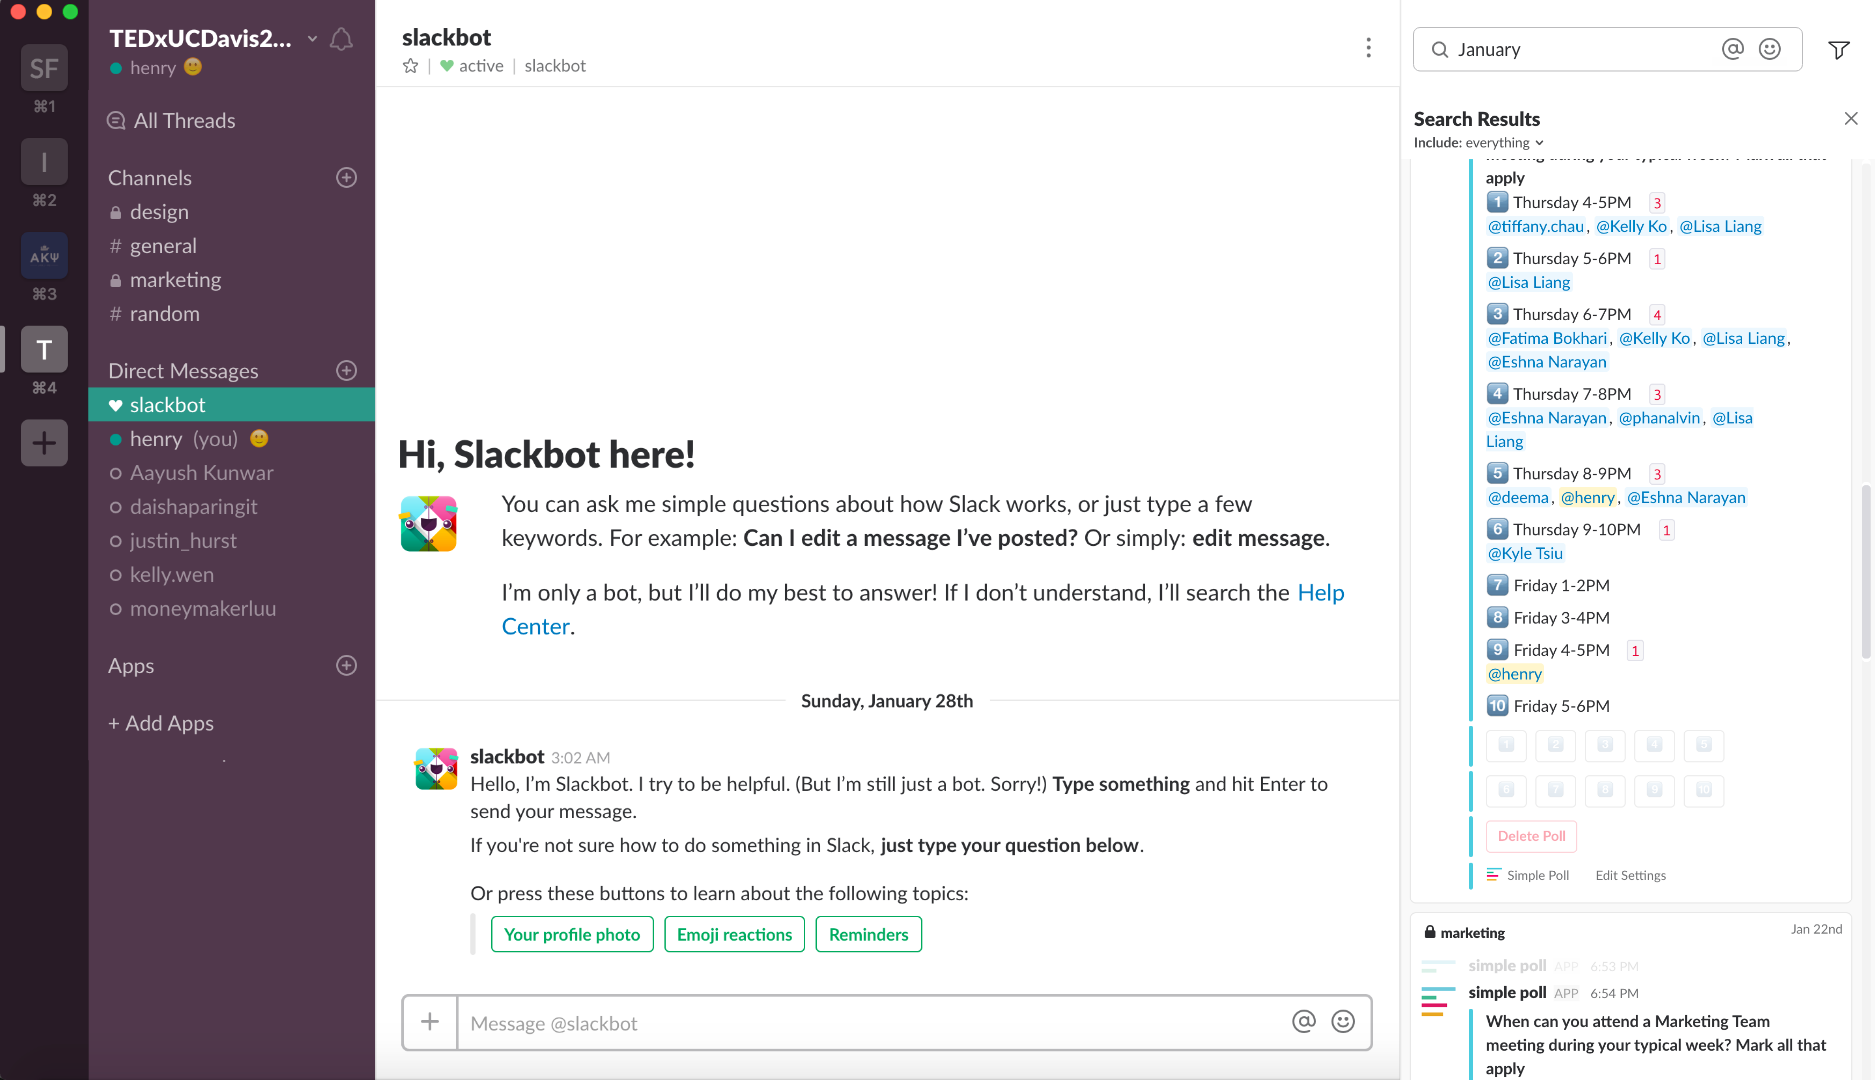The height and width of the screenshot is (1080, 1875).
Task: Toggle vote for Friday 1-2PM option
Action: [1555, 791]
